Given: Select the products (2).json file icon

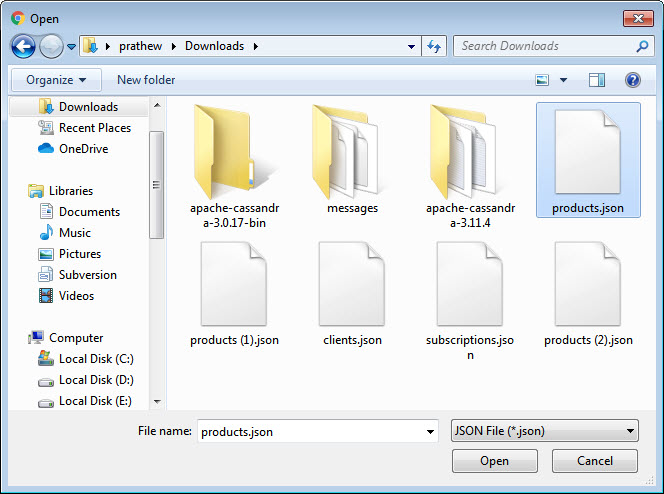Looking at the screenshot, I should pyautogui.click(x=588, y=284).
